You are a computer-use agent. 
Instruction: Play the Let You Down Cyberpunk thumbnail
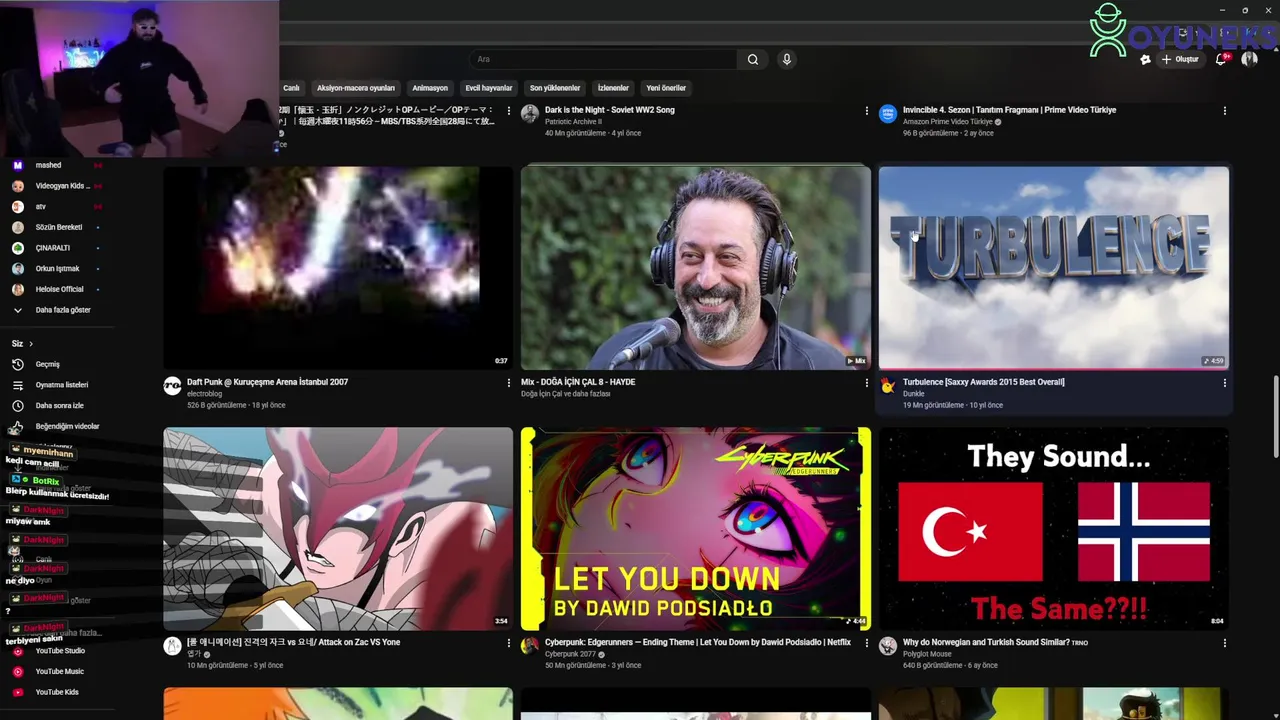point(696,529)
